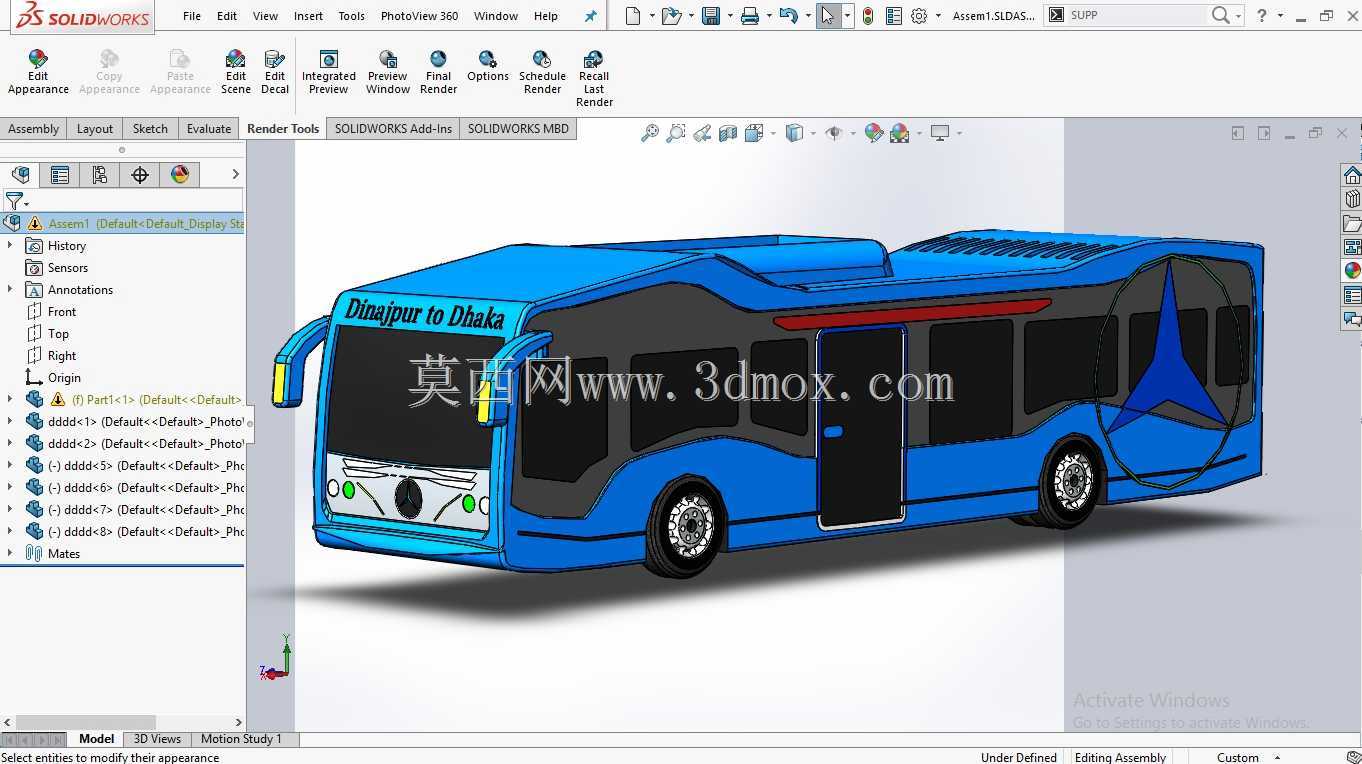Open Schedule Render dialog
The height and width of the screenshot is (764, 1362).
pyautogui.click(x=542, y=73)
